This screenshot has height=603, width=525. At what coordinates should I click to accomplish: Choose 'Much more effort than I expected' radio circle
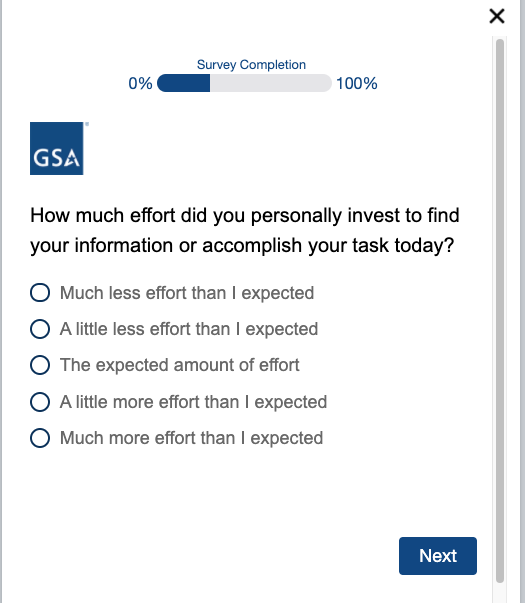40,438
